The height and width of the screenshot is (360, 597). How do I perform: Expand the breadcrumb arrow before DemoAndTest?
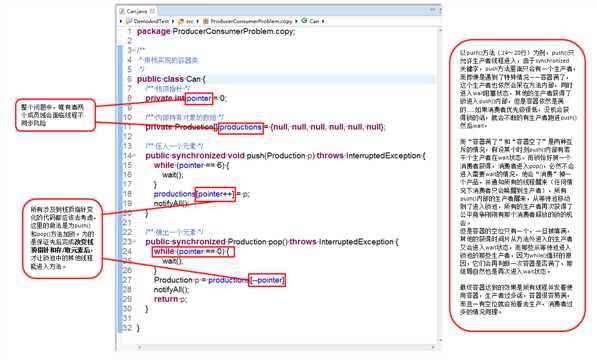click(x=121, y=21)
